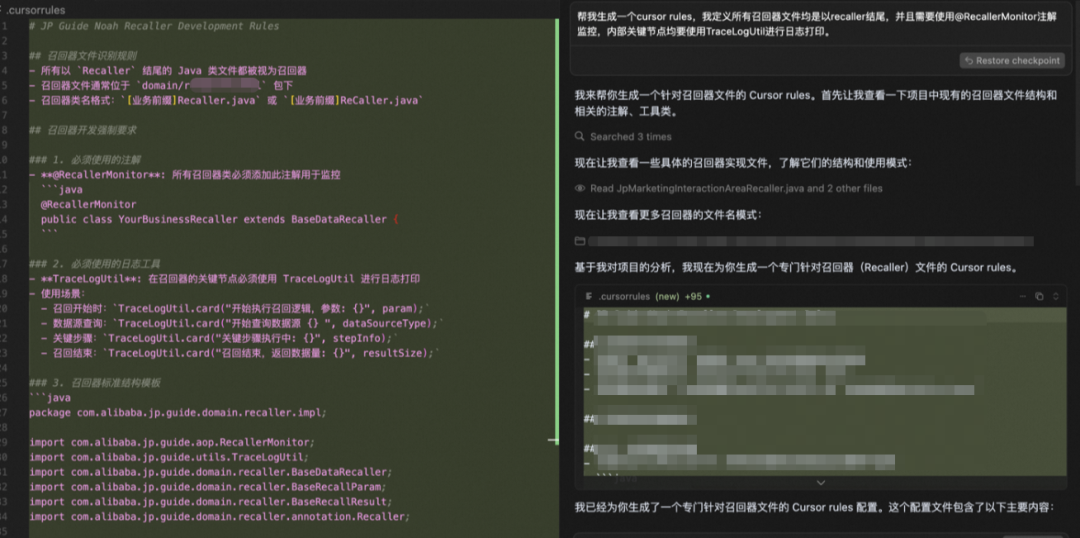Toggle the collapse arrows on the .cursorrules code block
1080x538 pixels.
point(1055,296)
